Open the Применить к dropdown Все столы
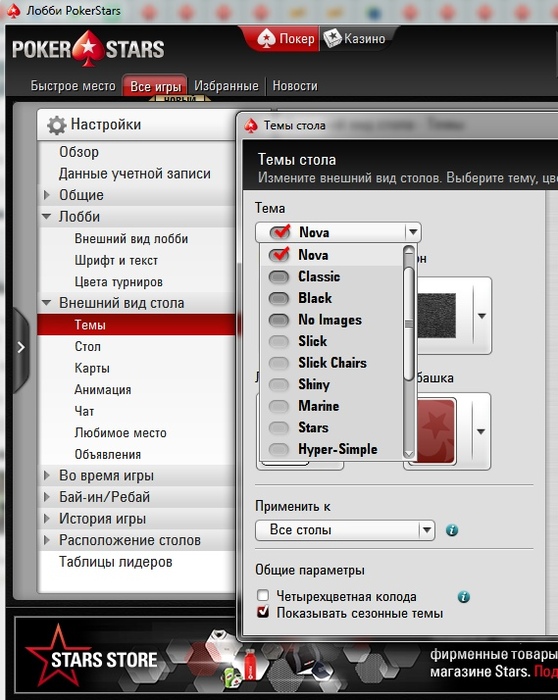Viewport: 558px width, 700px height. (x=345, y=530)
